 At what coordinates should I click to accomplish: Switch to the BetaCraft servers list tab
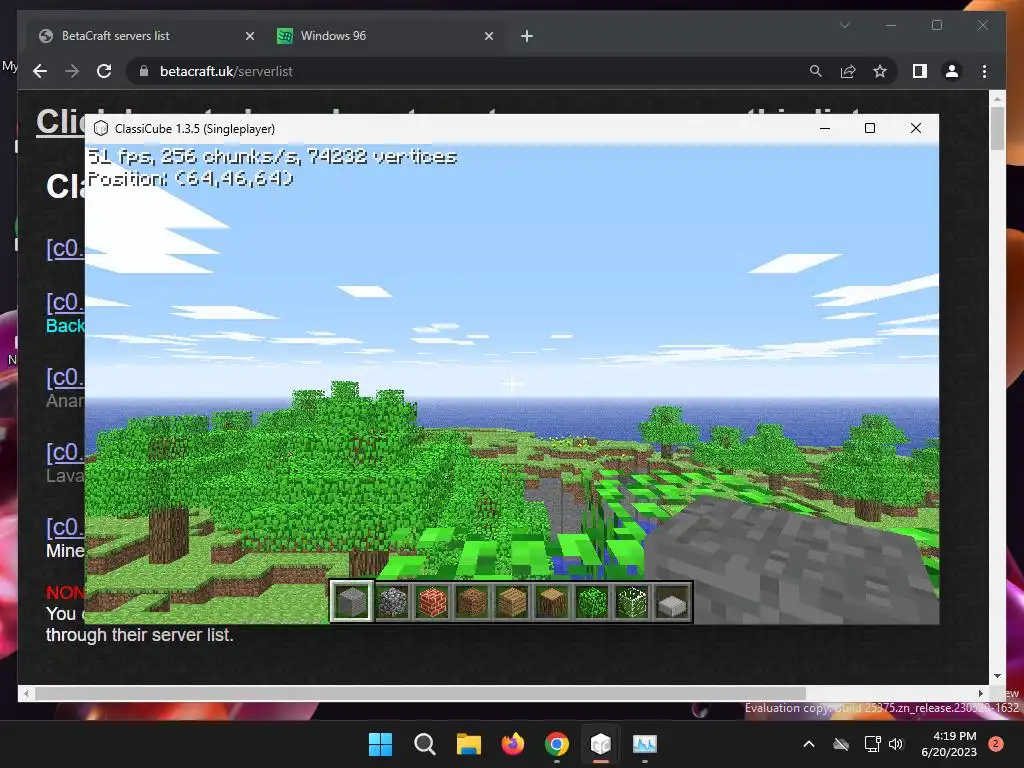pyautogui.click(x=146, y=36)
